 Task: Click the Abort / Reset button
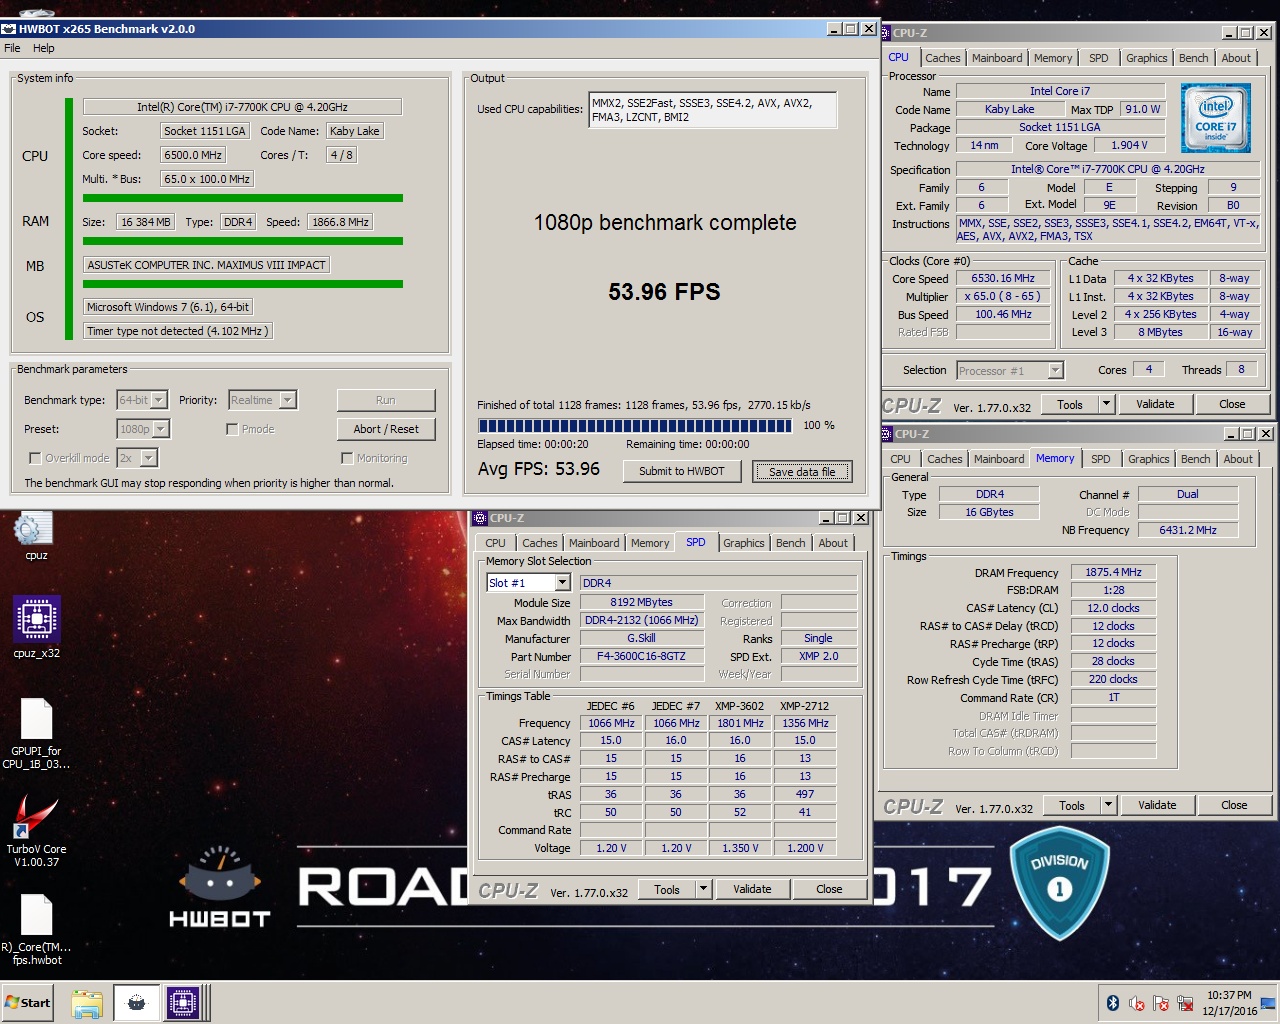386,429
